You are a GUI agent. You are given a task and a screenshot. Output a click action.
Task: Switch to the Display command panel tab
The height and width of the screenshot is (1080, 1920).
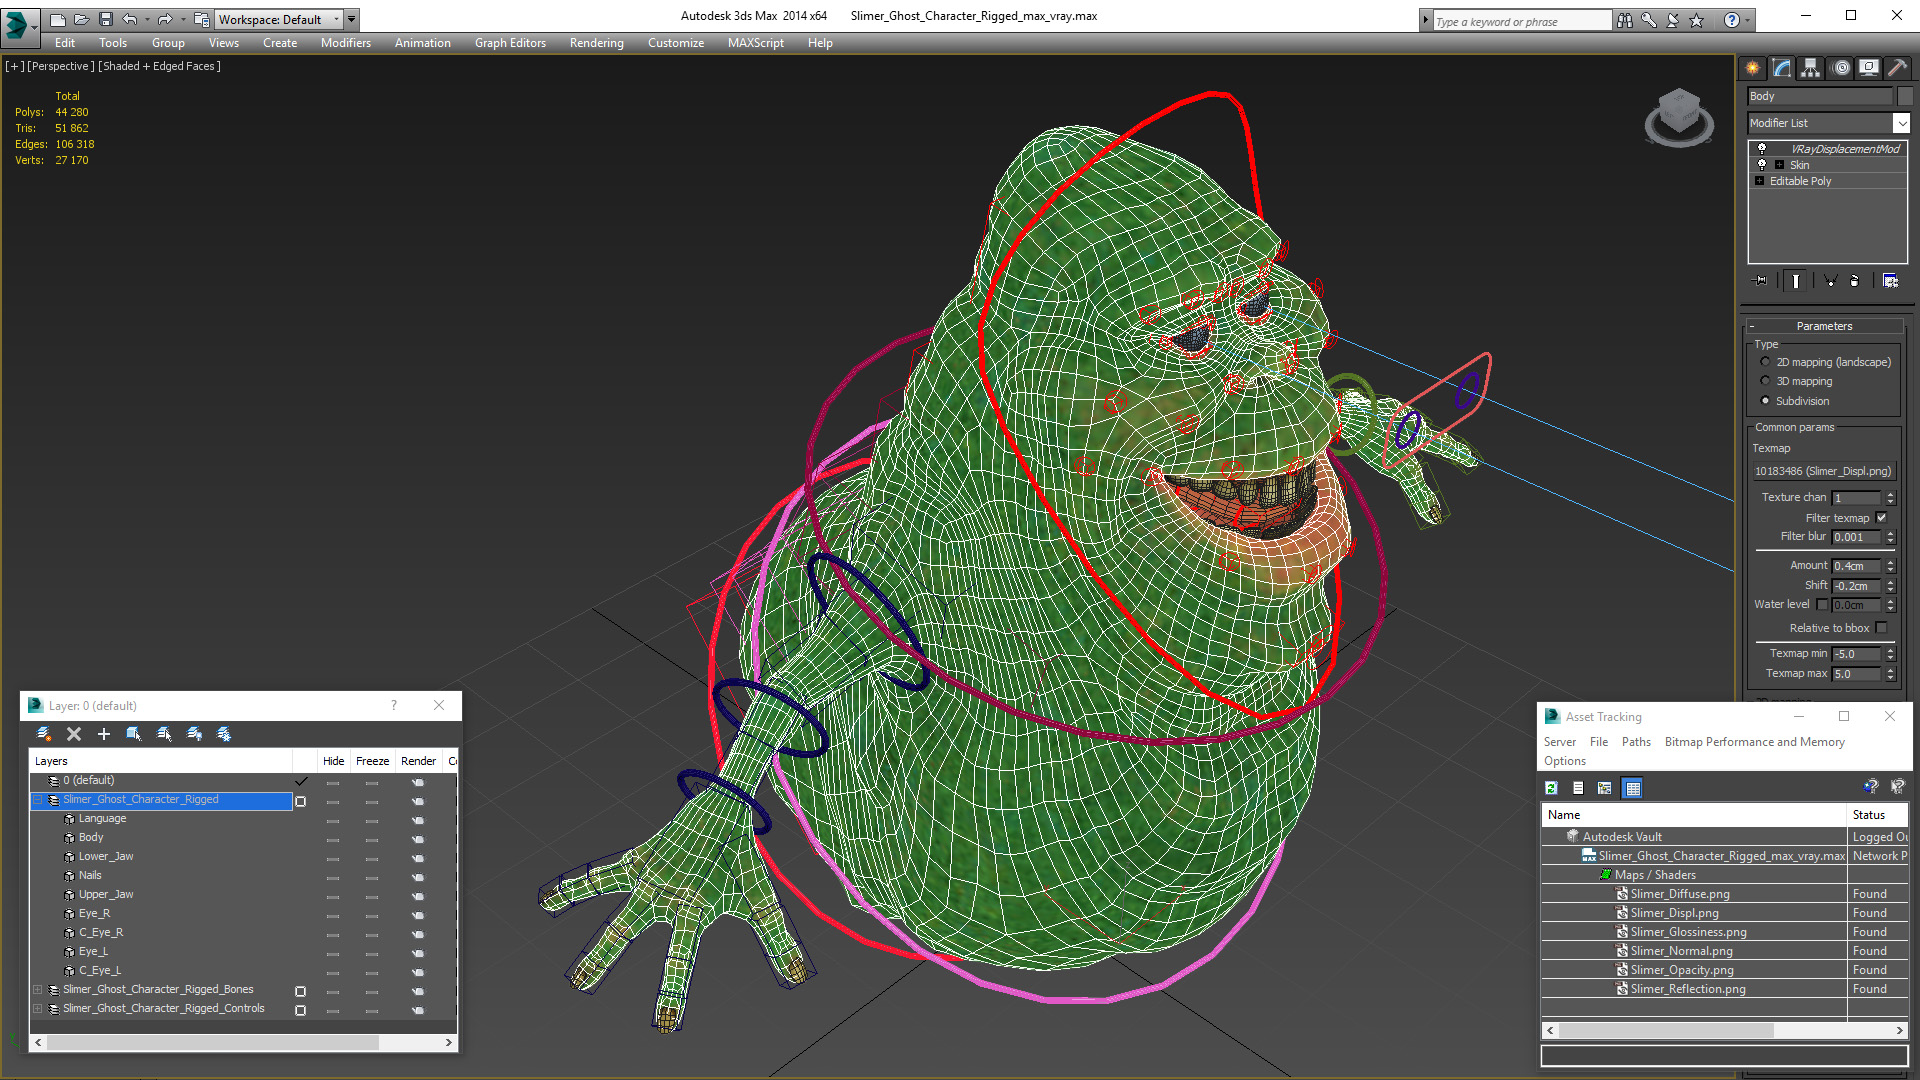click(1868, 68)
